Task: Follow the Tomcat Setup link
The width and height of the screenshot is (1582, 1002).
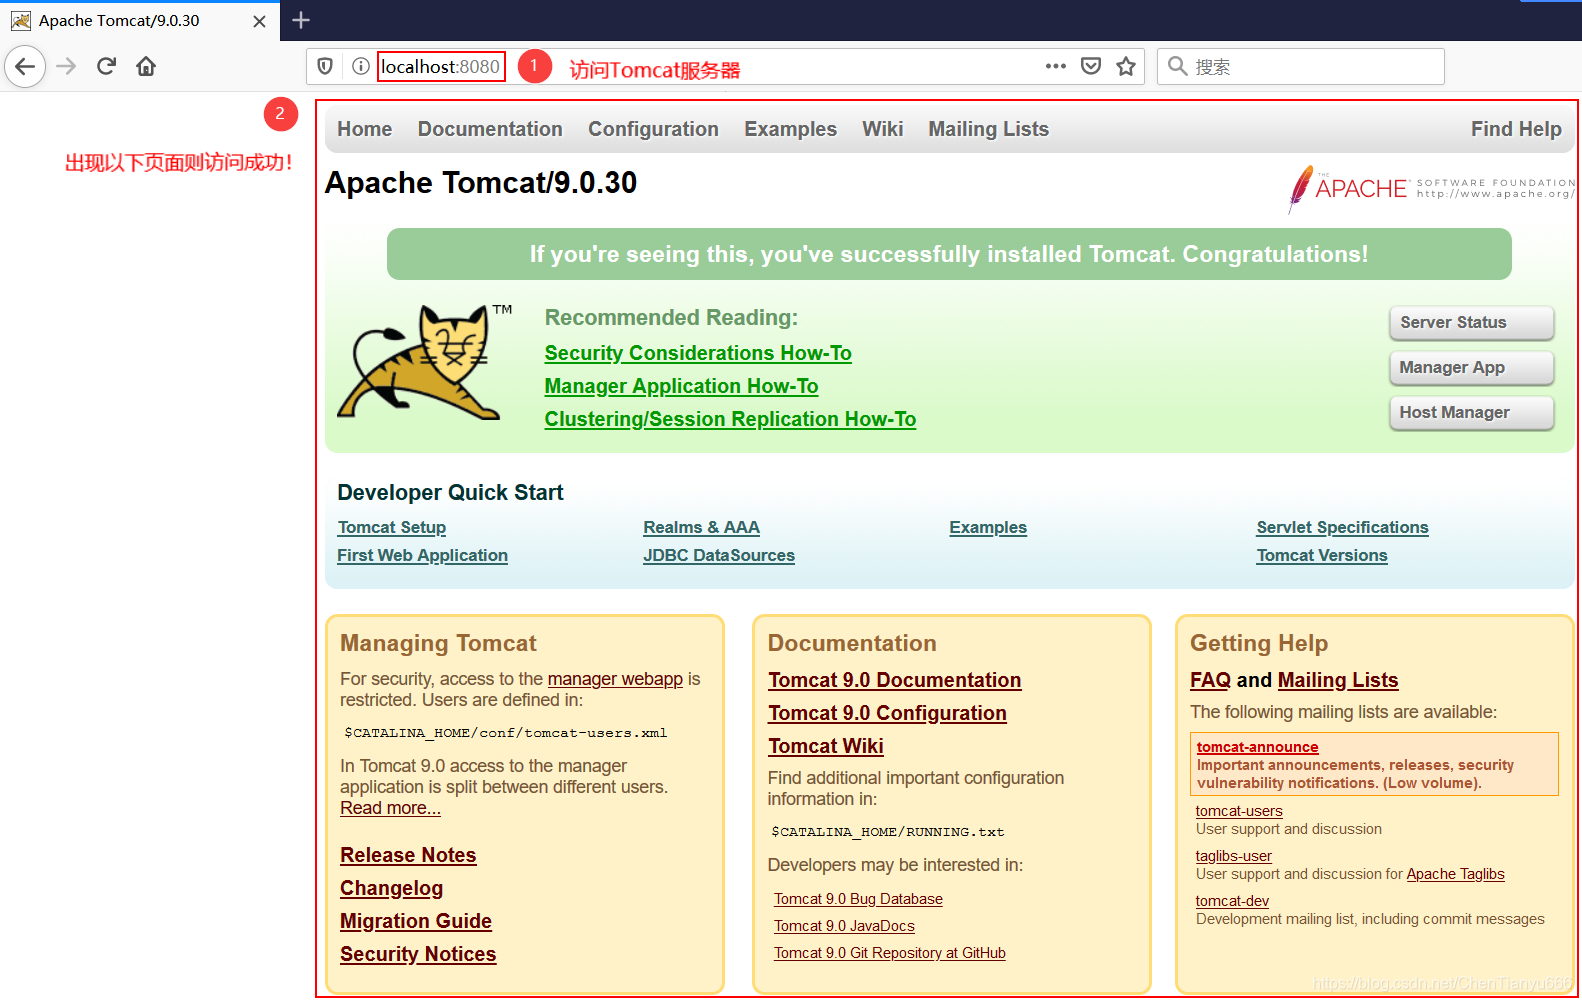Action: tap(392, 527)
